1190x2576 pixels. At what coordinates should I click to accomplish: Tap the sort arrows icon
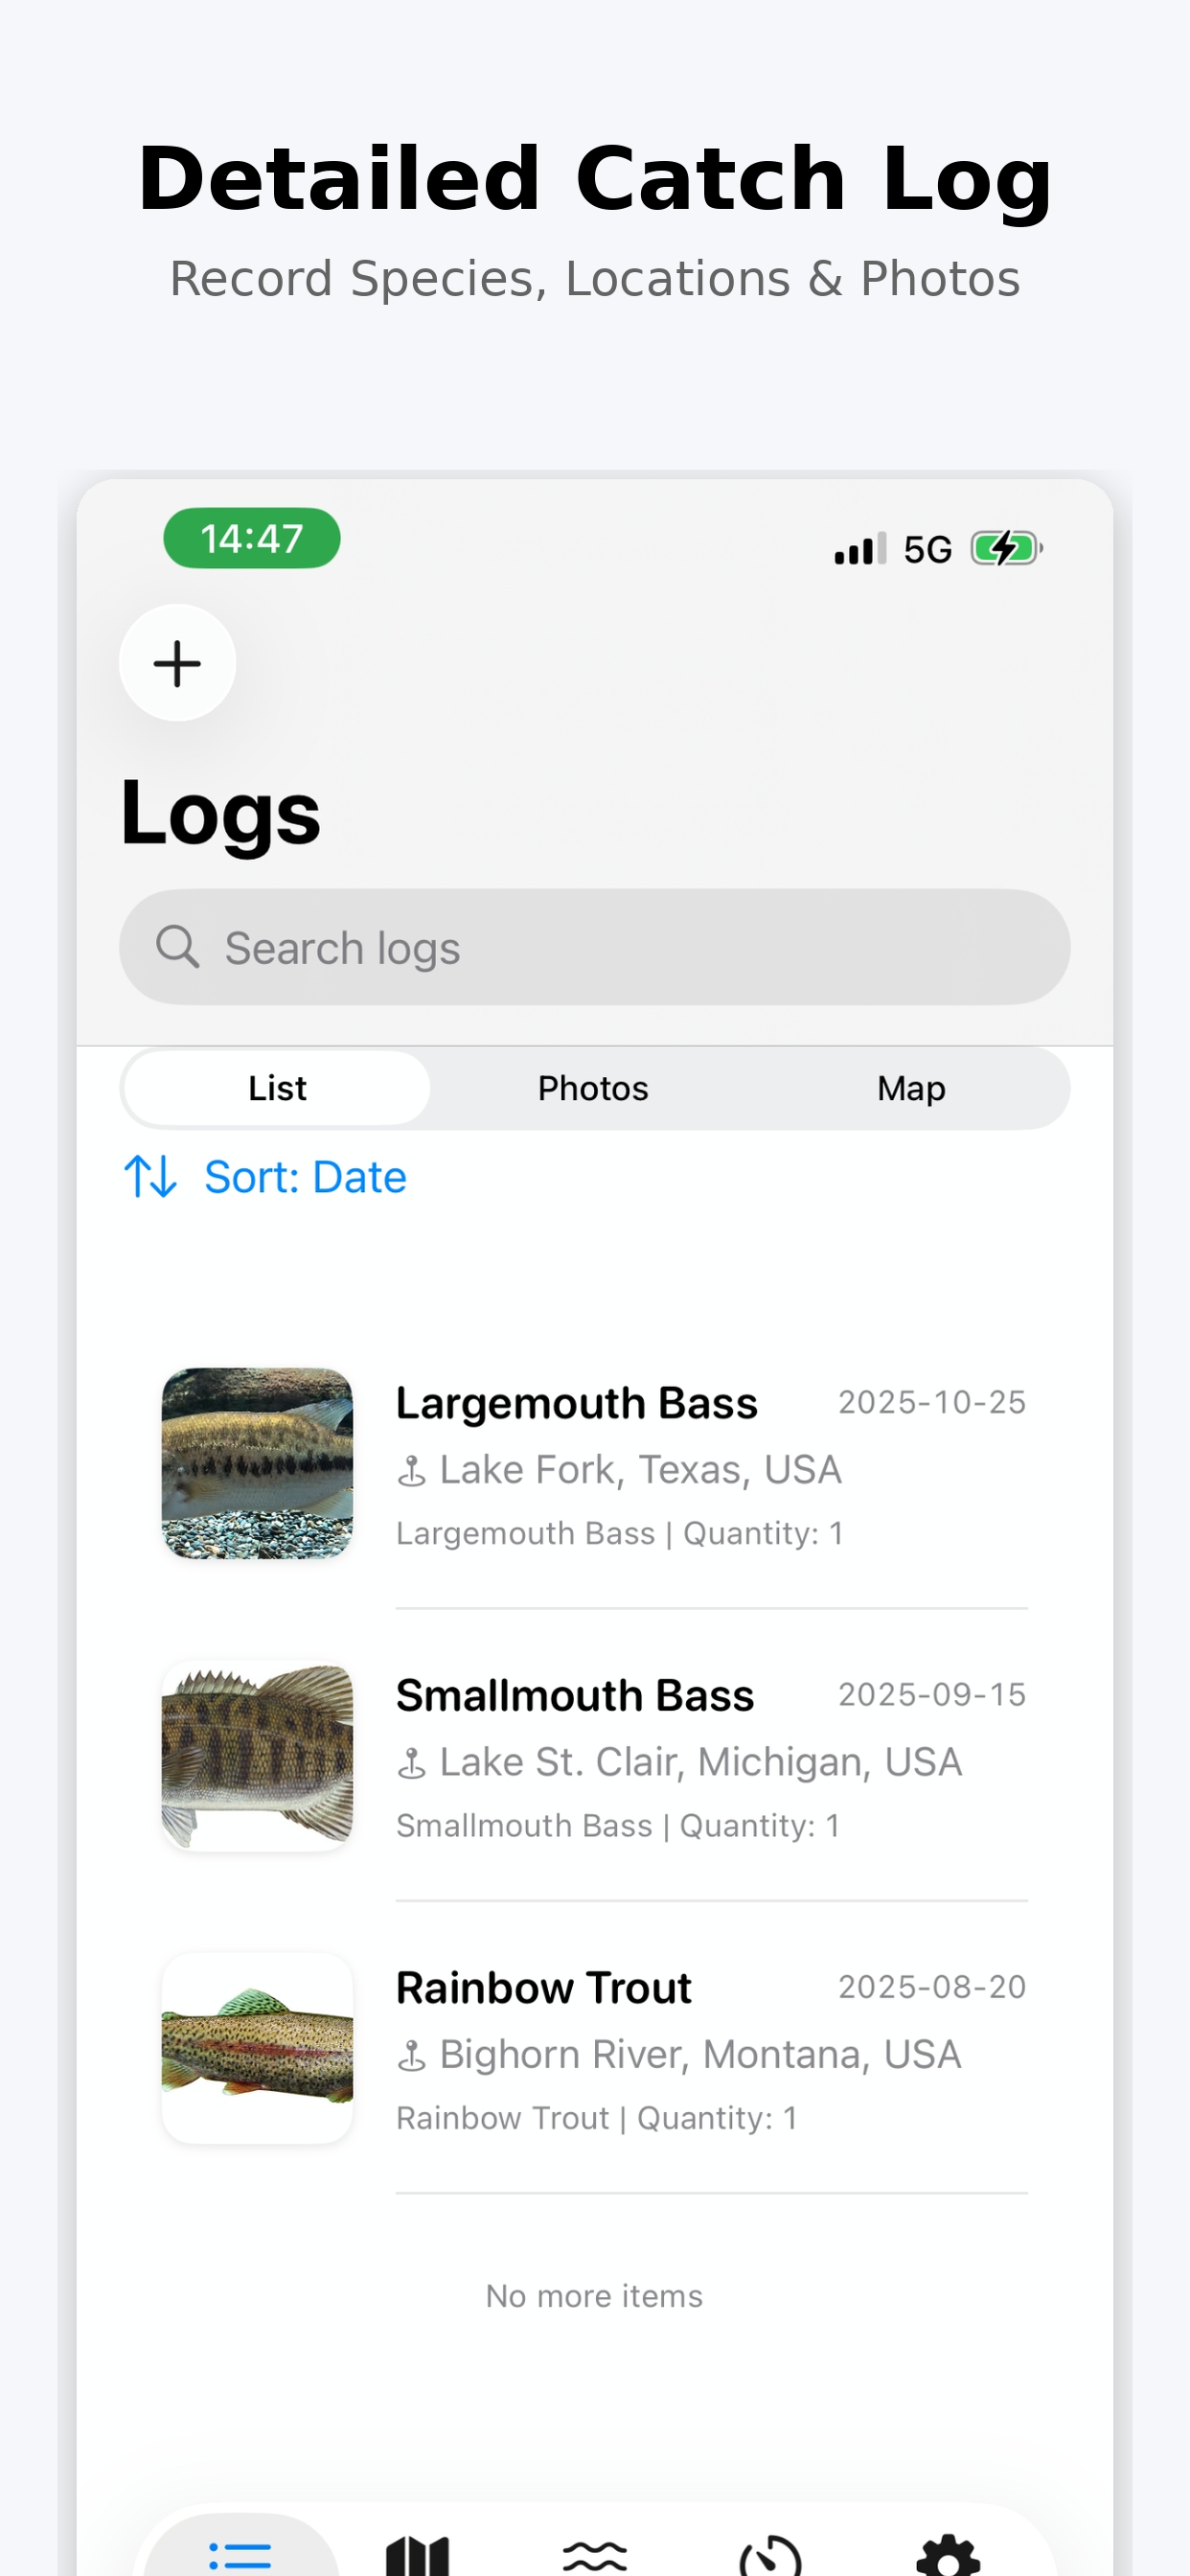pyautogui.click(x=150, y=1176)
